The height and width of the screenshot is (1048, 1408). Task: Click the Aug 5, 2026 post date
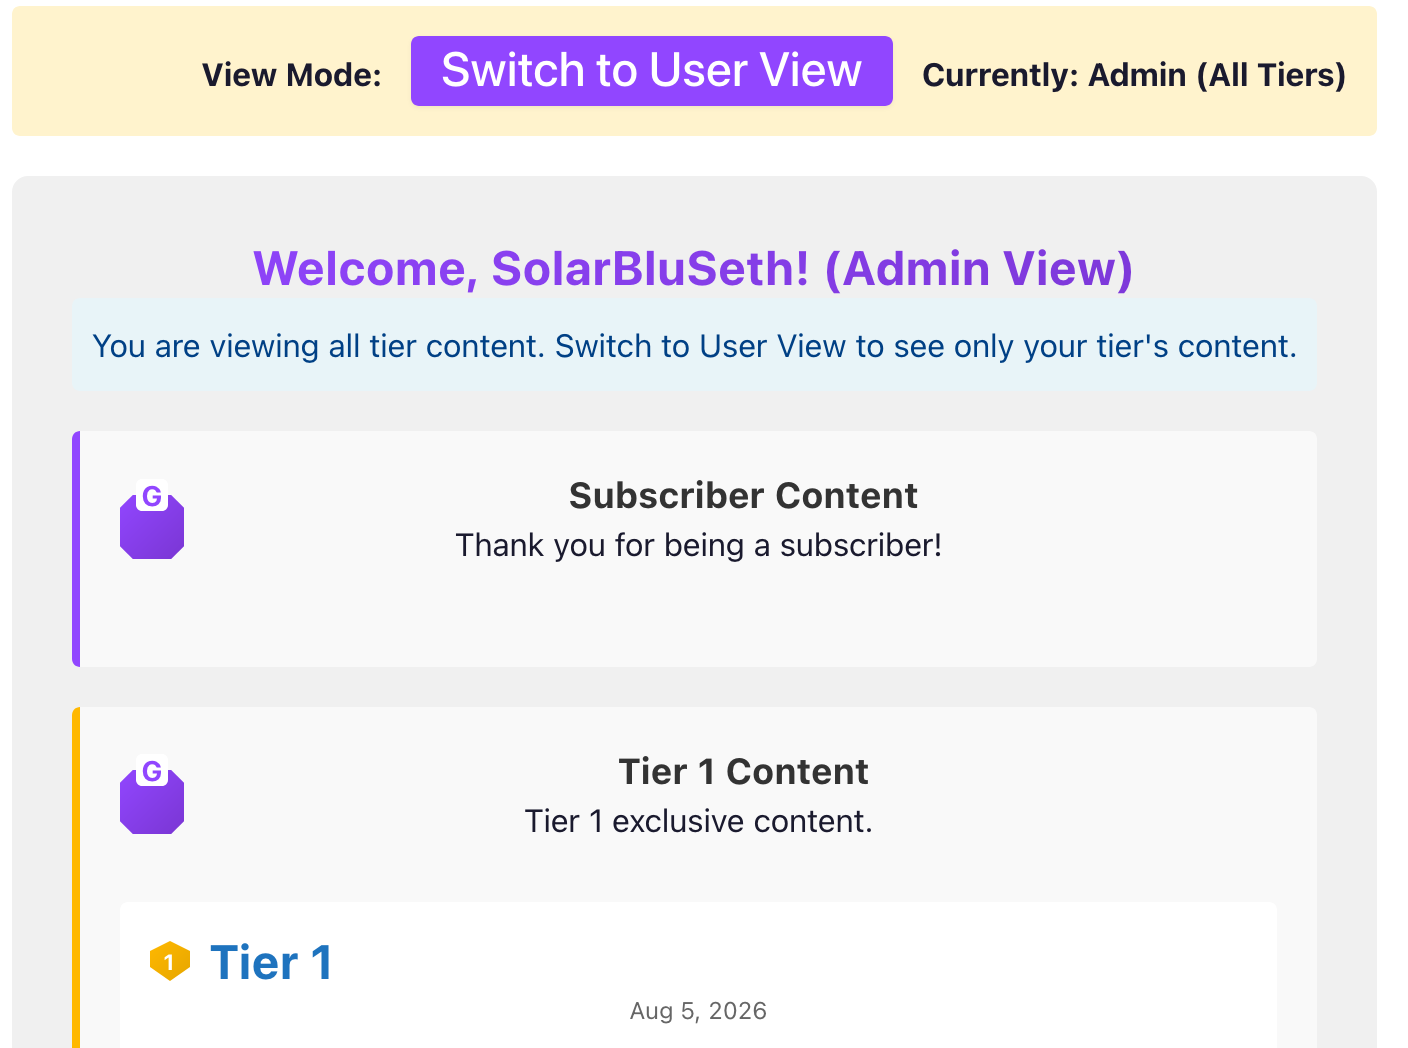[698, 1011]
